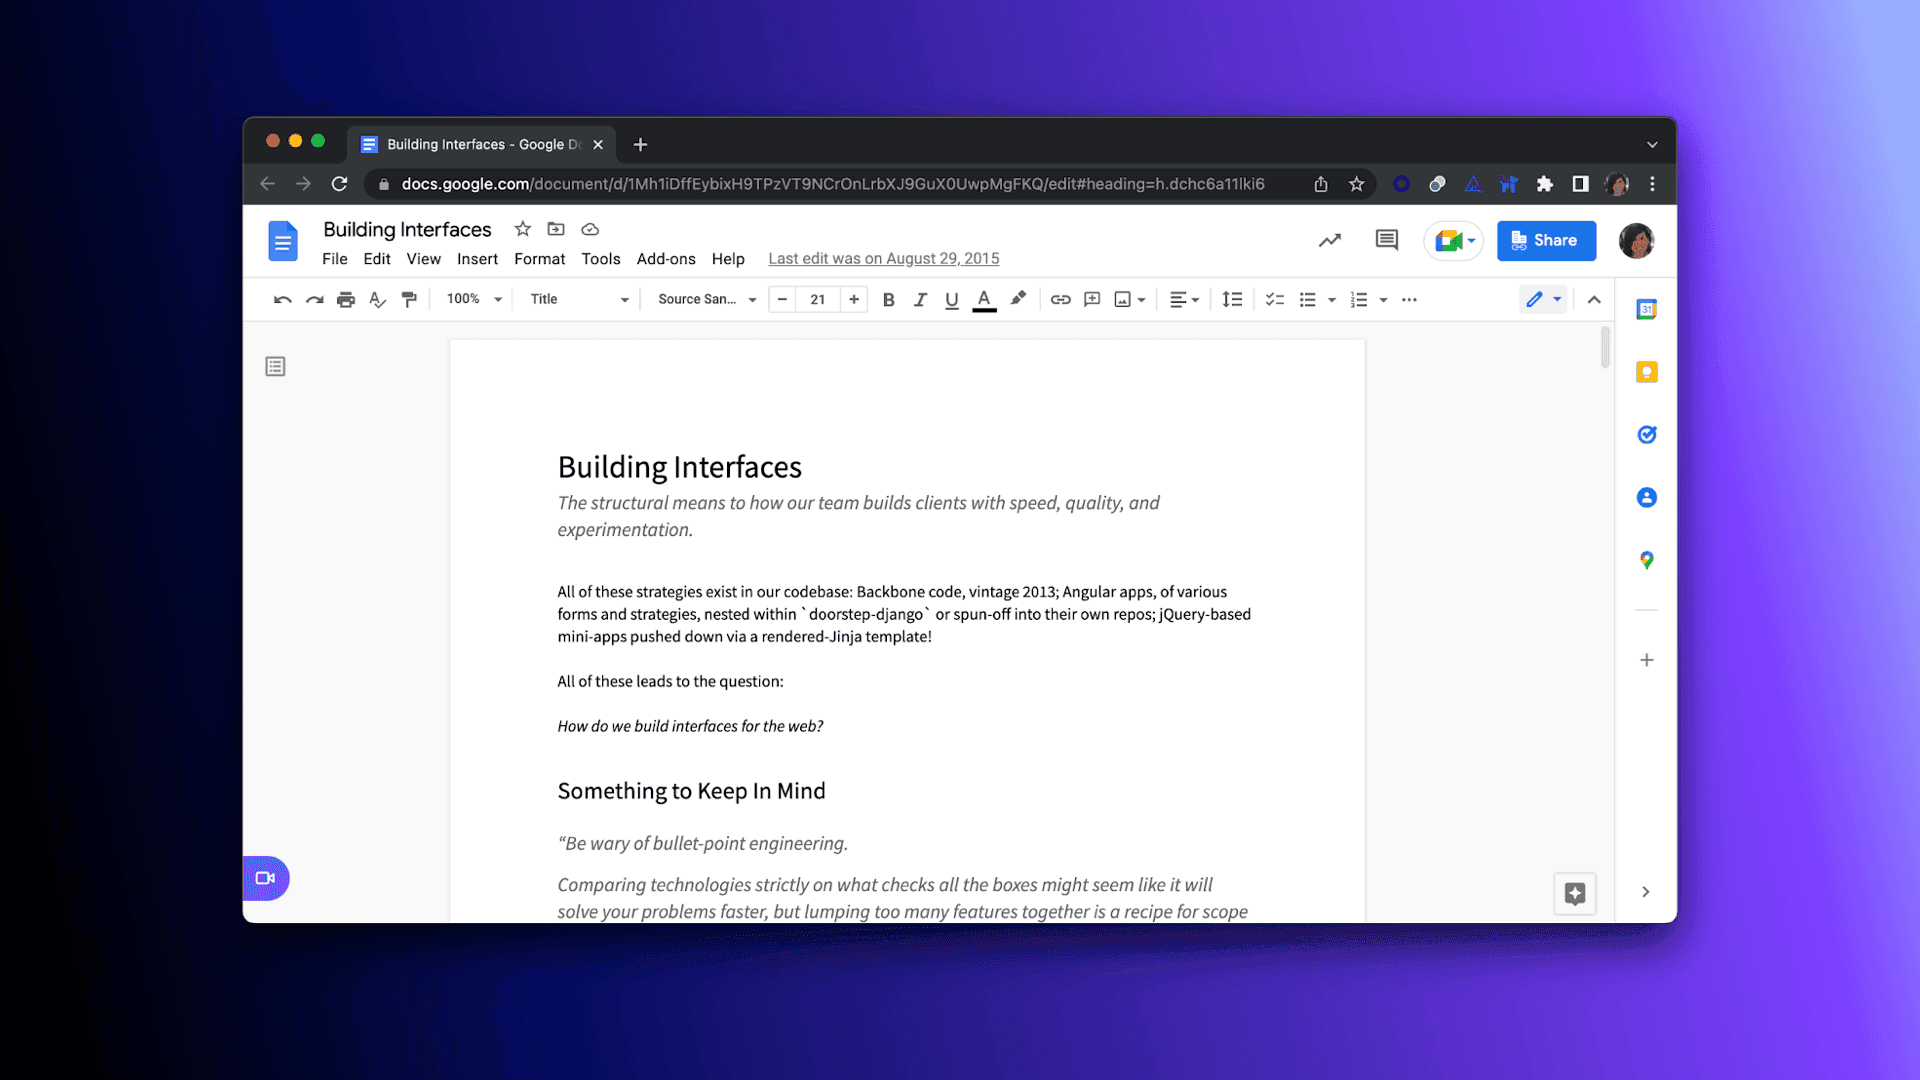Insert a link with the chain icon
1920x1080 pixels.
1060,299
